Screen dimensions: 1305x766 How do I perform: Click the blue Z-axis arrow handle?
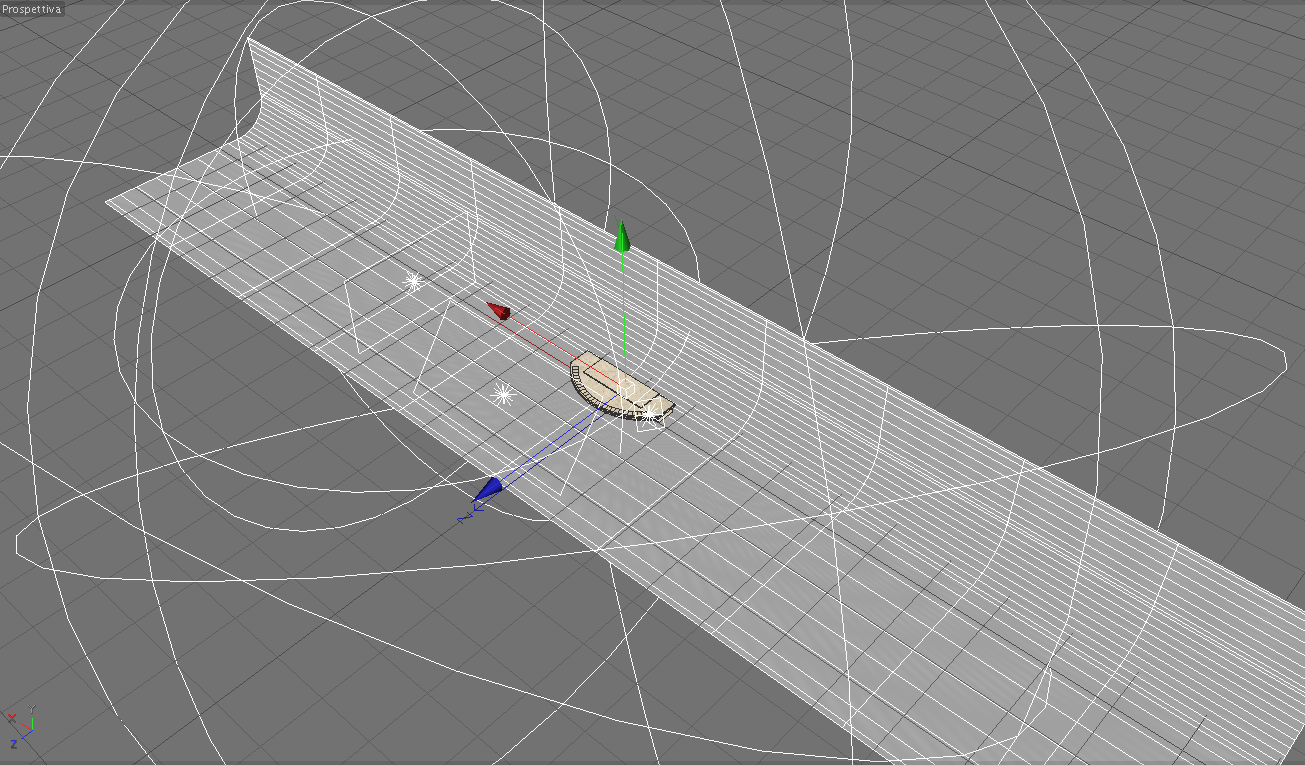pos(487,489)
